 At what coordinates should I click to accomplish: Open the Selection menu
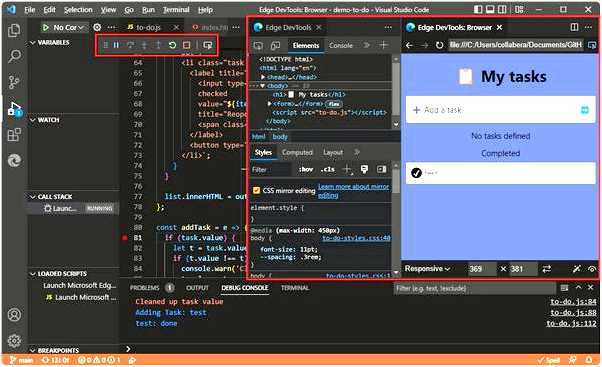tap(78, 10)
